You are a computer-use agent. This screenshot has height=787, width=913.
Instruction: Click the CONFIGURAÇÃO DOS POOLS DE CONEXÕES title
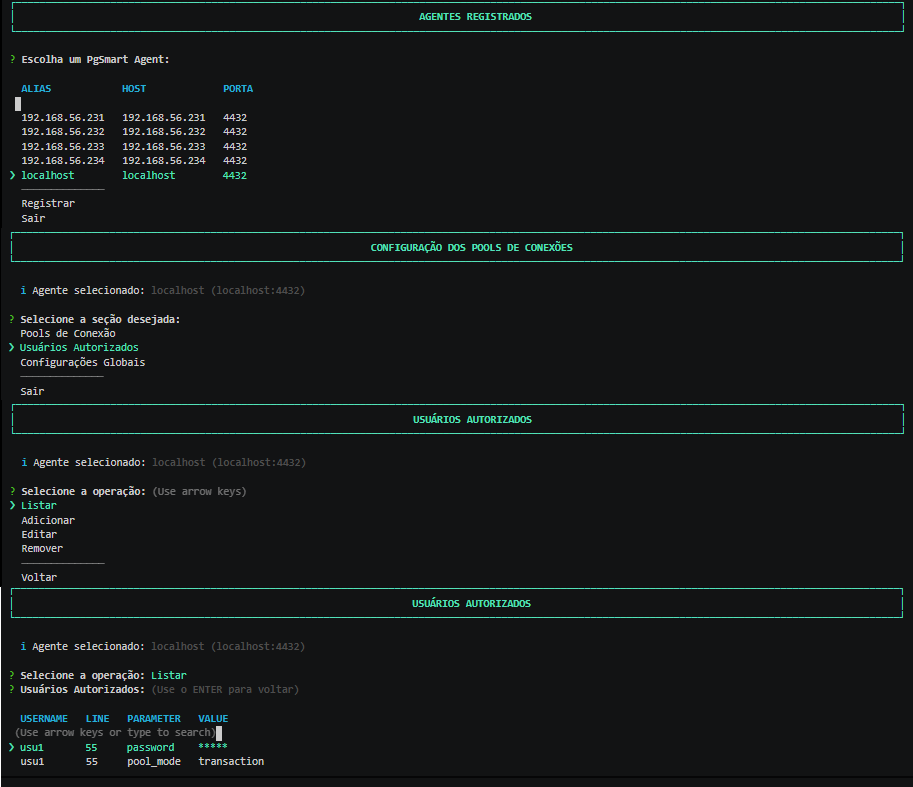coord(472,247)
